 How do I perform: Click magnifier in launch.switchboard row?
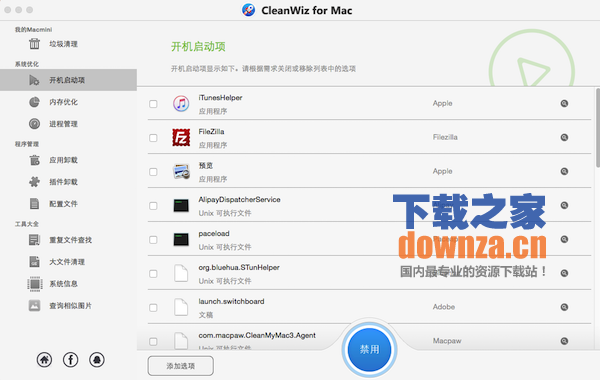point(564,307)
